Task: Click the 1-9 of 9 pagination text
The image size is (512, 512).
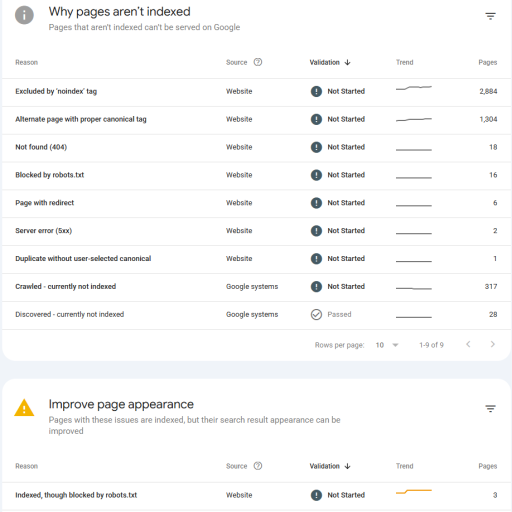Action: click(431, 345)
